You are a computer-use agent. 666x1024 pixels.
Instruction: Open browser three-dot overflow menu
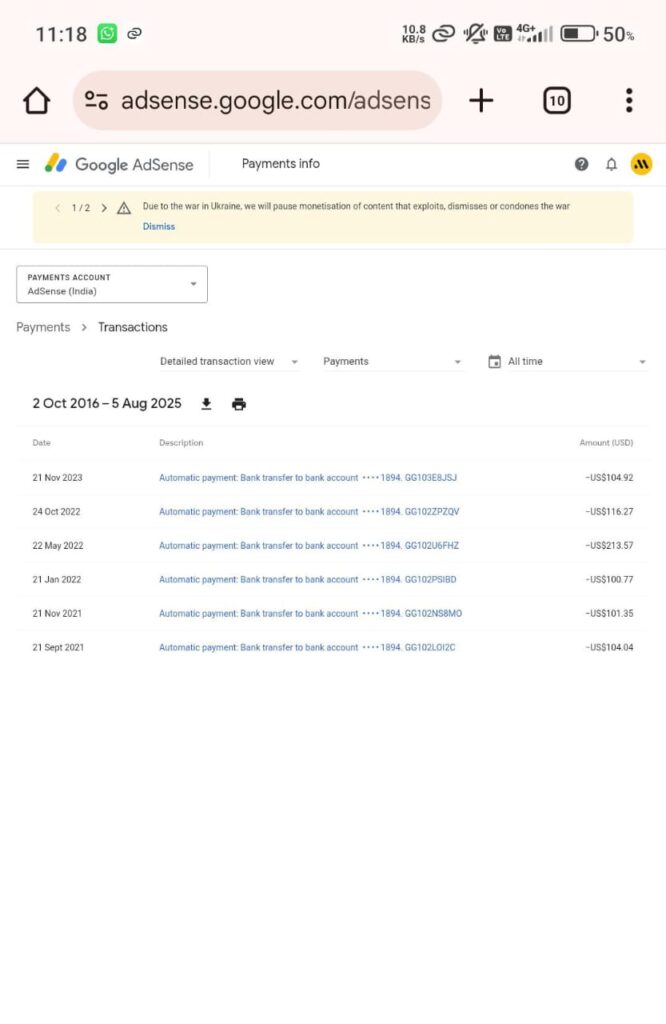[x=629, y=101]
